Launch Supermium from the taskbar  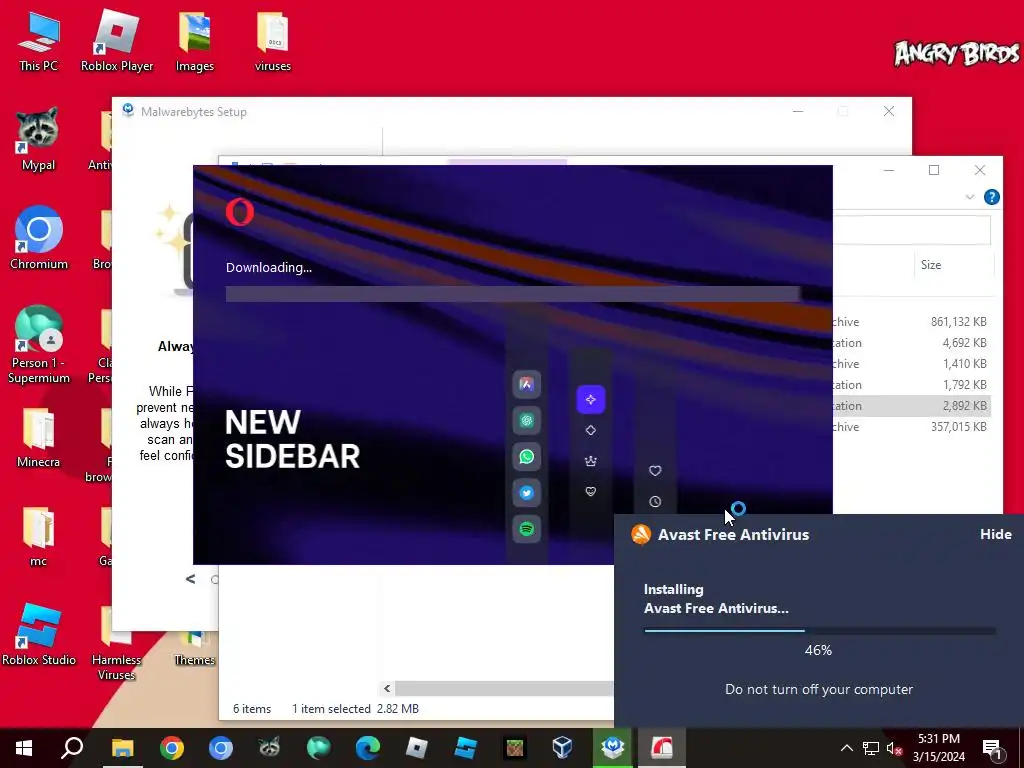[x=319, y=748]
